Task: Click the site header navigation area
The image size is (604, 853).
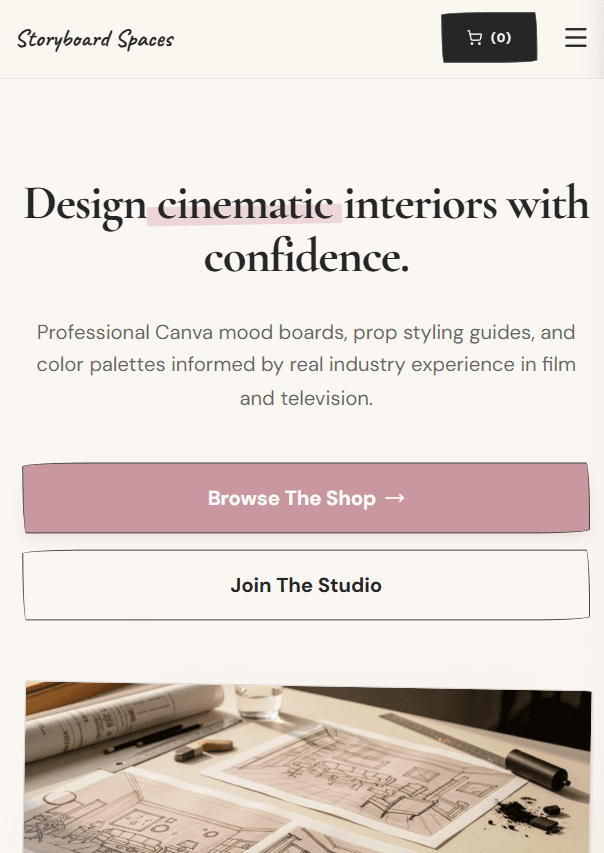Action: point(300,38)
